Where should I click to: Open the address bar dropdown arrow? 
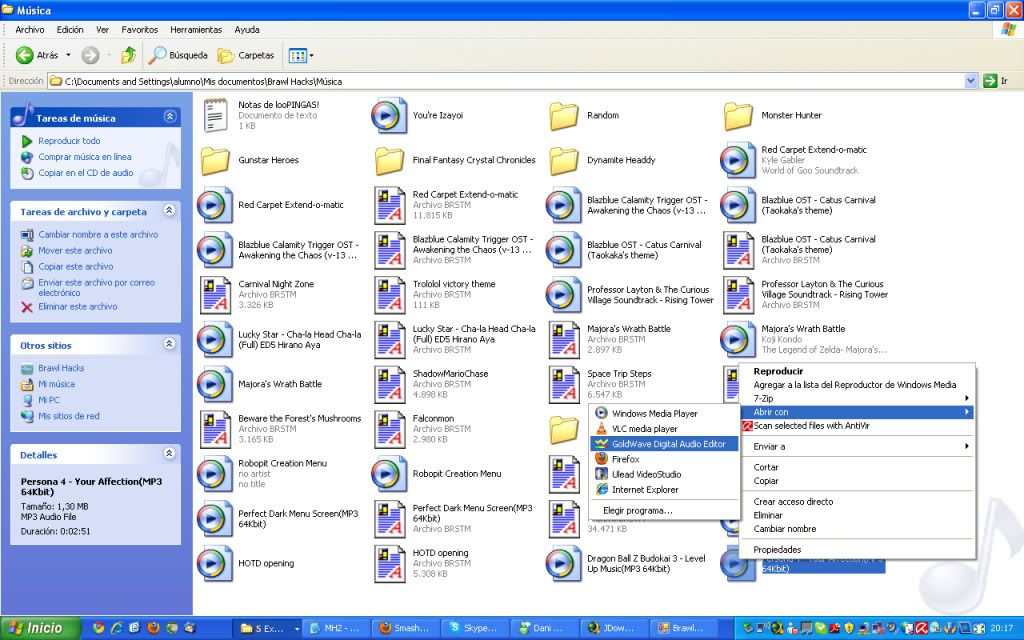tap(970, 81)
